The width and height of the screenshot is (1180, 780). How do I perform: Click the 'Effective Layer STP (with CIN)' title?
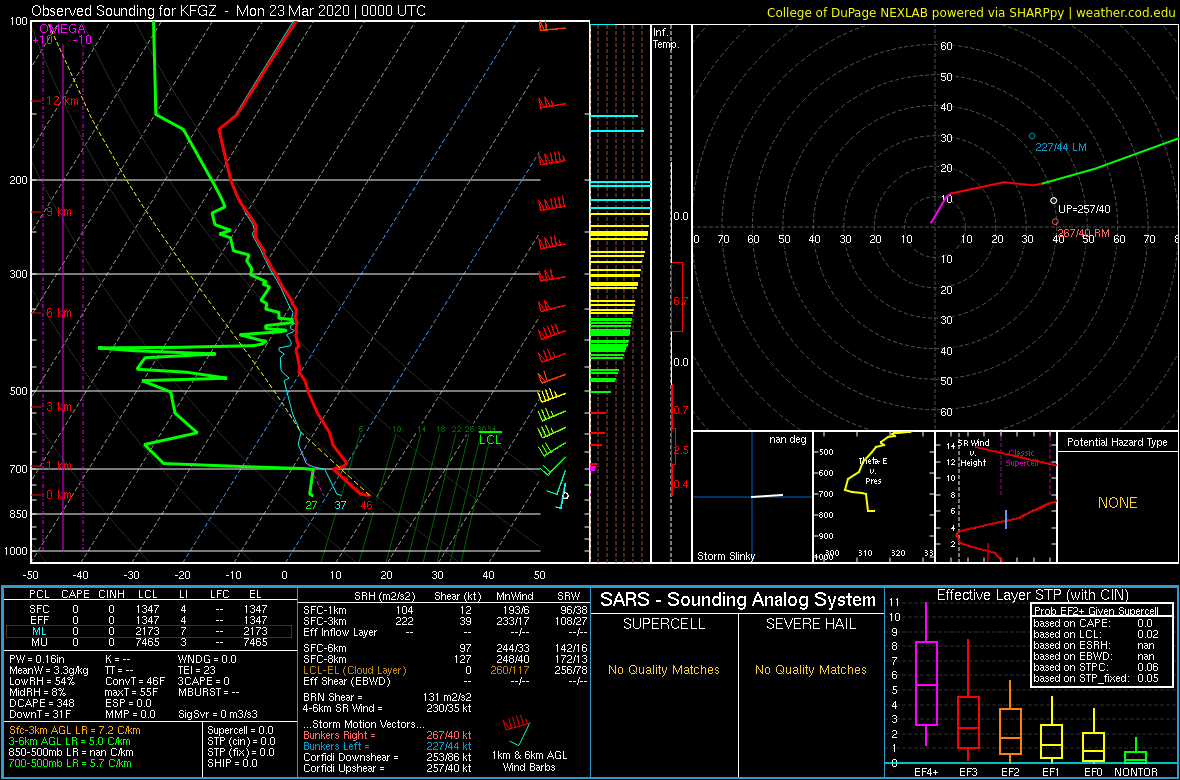[1032, 595]
